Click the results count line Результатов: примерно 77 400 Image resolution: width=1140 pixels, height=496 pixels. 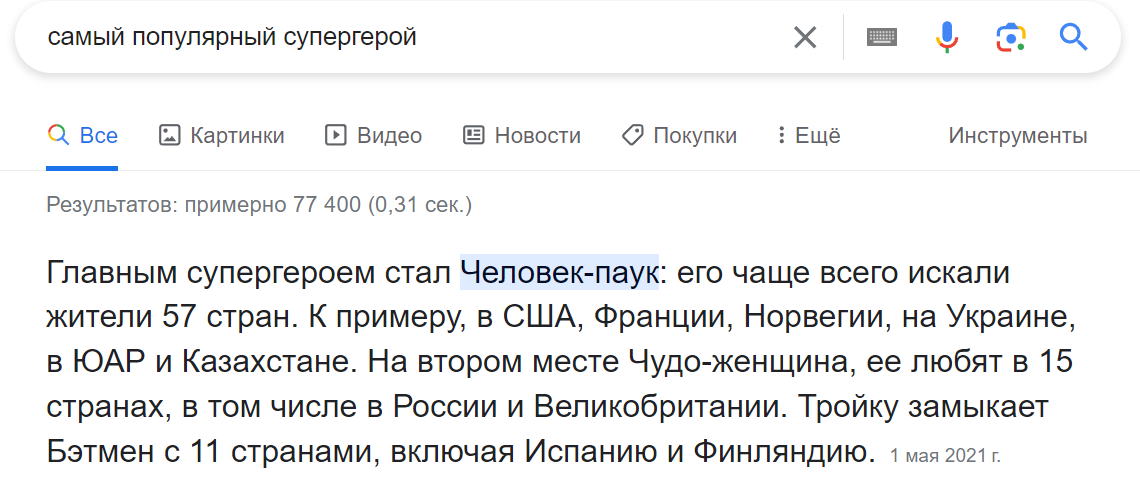[260, 205]
